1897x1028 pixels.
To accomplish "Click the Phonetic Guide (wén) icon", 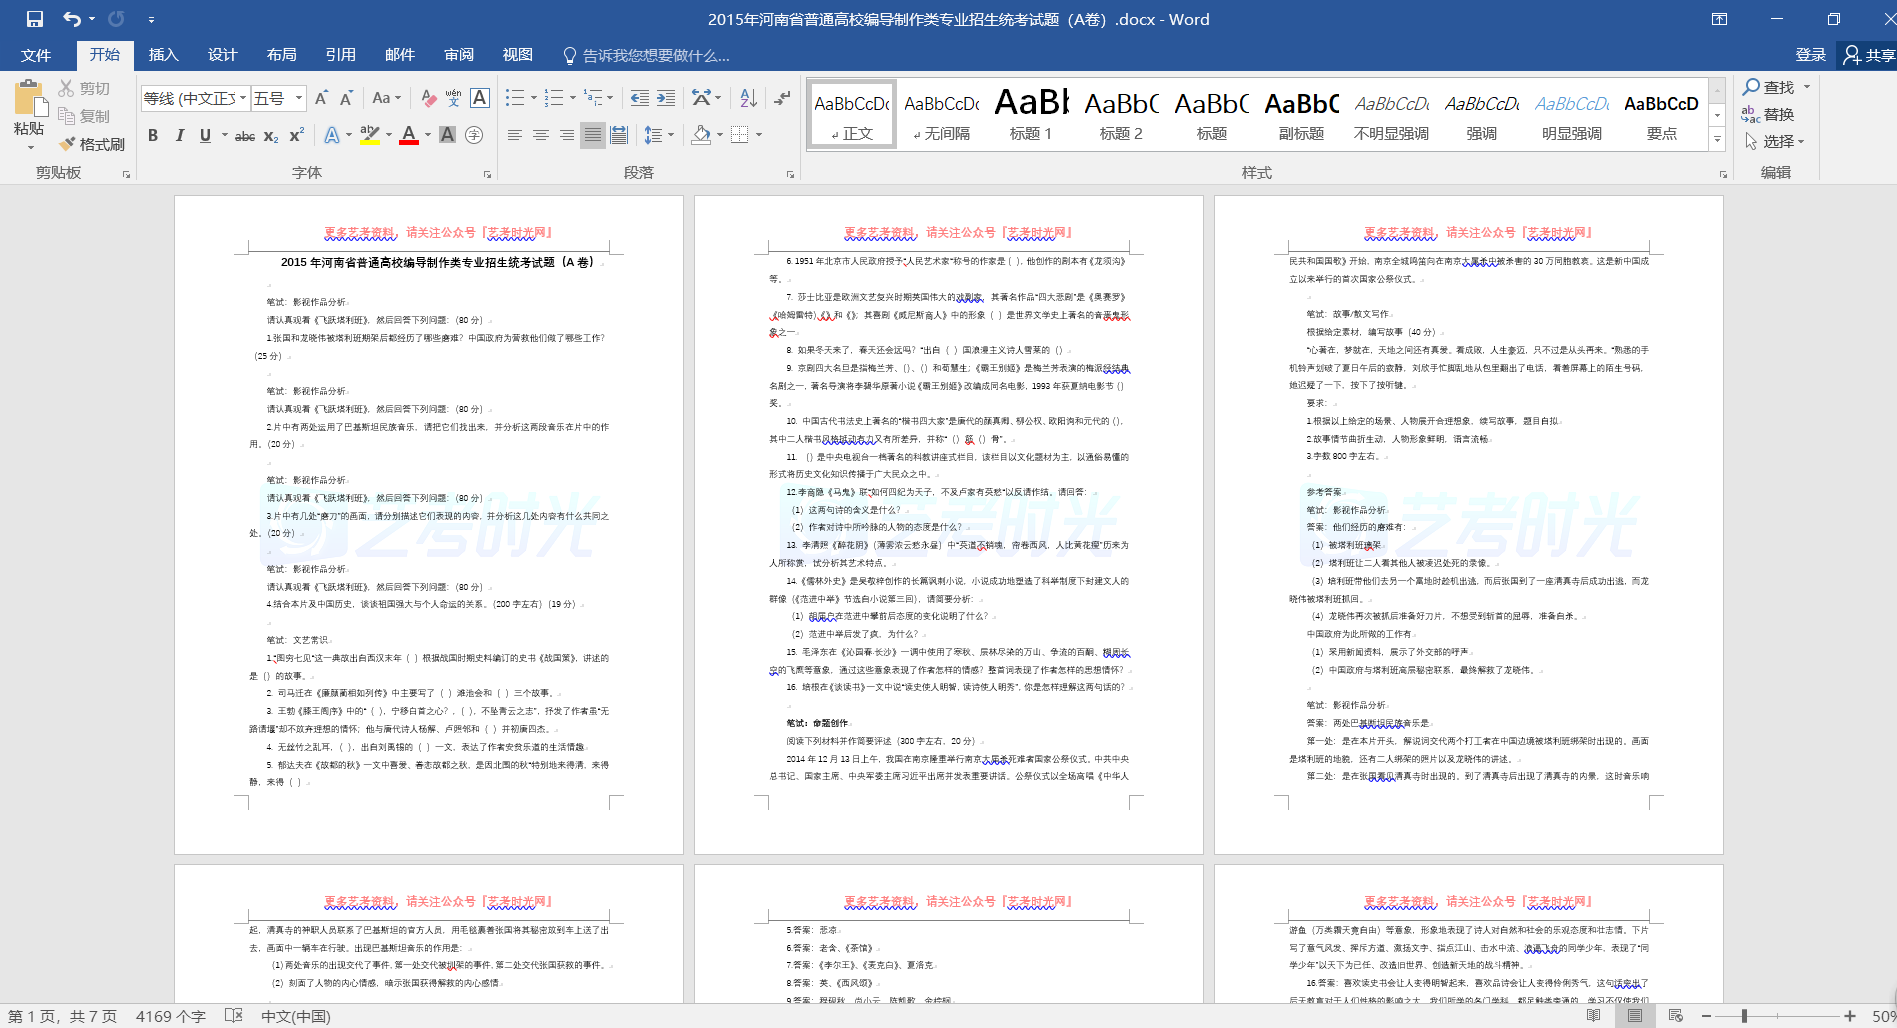I will pyautogui.click(x=454, y=98).
